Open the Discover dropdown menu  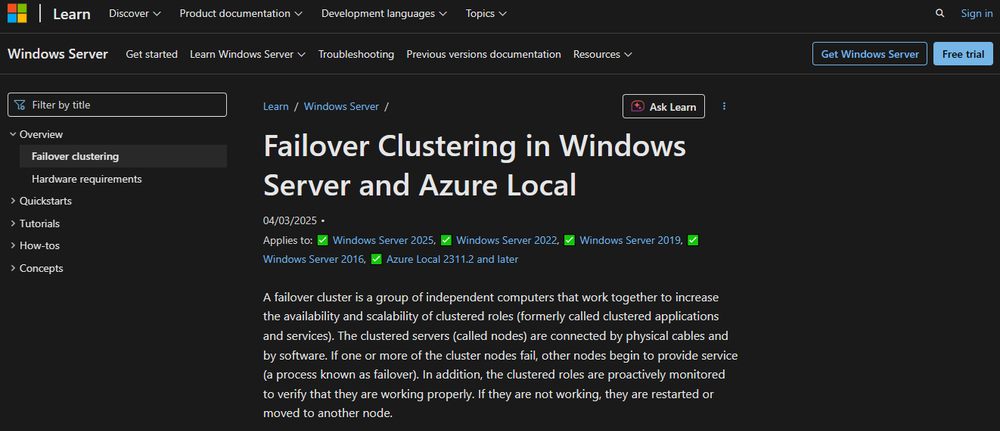click(135, 13)
